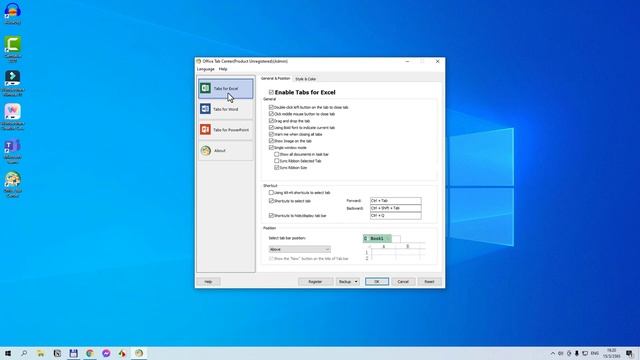The image size is (640, 360).
Task: Confirm settings with the OK button
Action: tap(377, 282)
